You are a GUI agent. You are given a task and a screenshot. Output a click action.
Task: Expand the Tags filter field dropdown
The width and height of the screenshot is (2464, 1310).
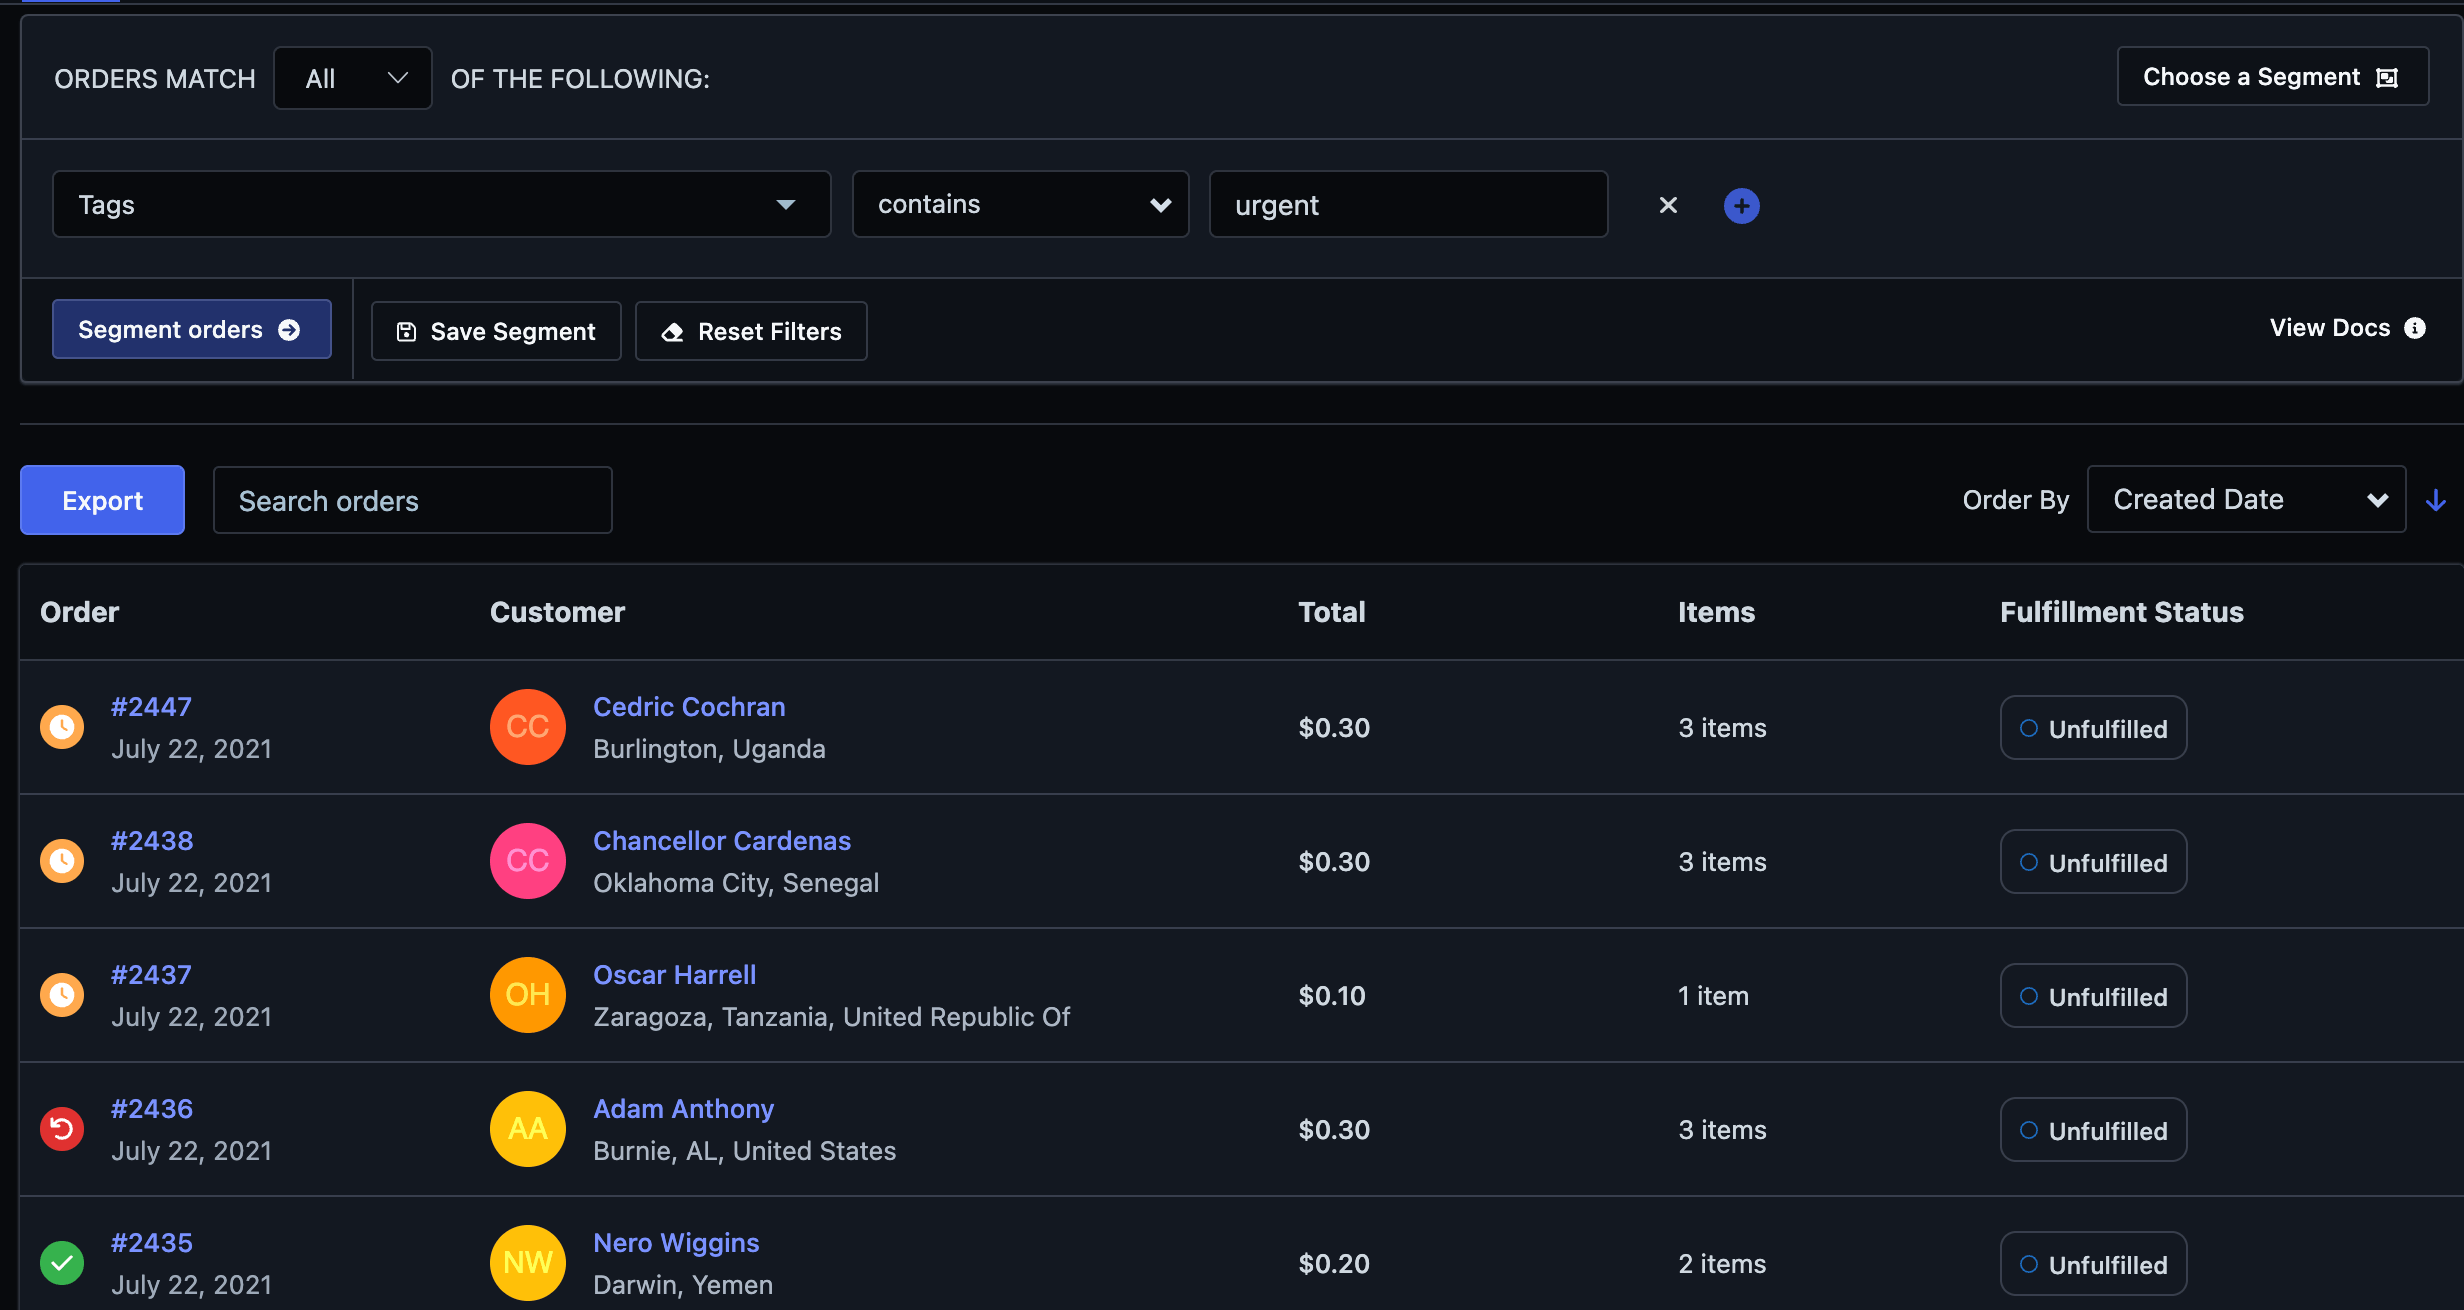pos(441,205)
